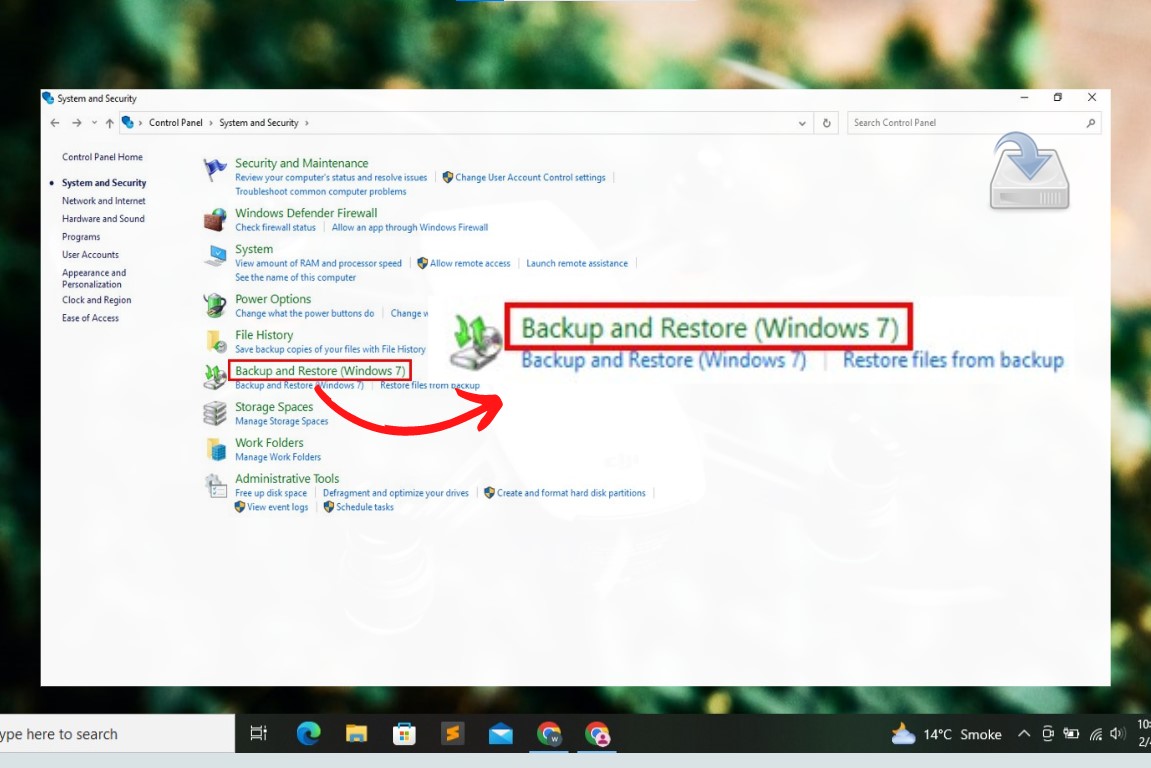Click the Windows Defender Firewall icon
The width and height of the screenshot is (1151, 768).
(215, 219)
